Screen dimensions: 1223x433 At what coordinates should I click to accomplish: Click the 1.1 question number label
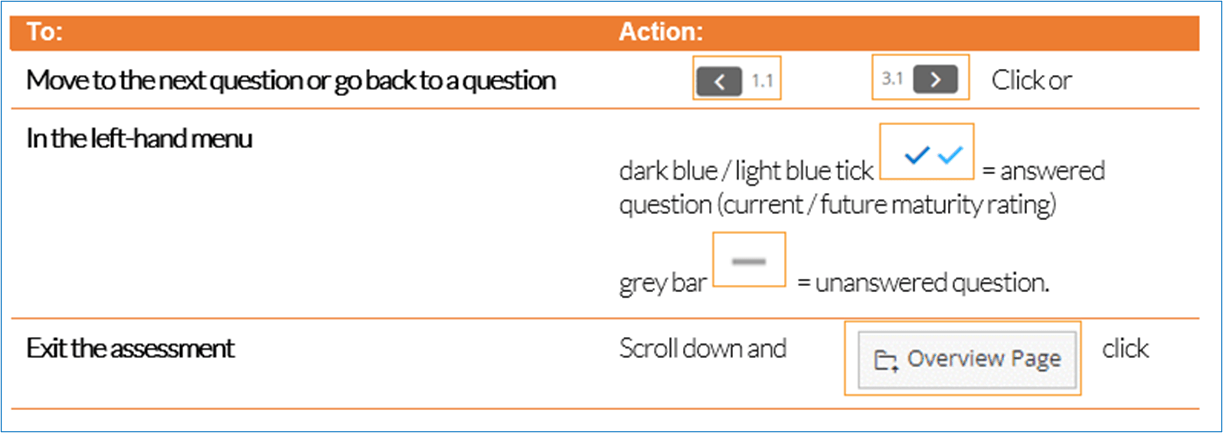[762, 80]
